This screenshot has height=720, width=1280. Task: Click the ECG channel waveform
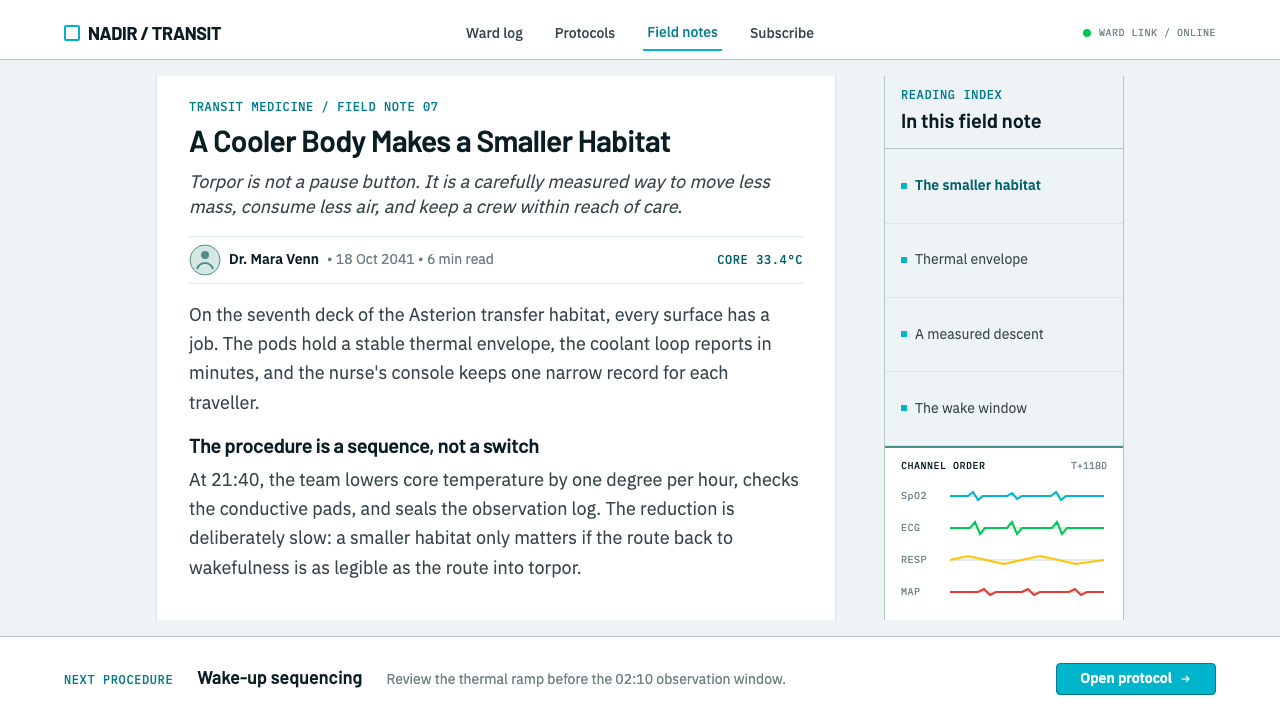[1027, 527]
